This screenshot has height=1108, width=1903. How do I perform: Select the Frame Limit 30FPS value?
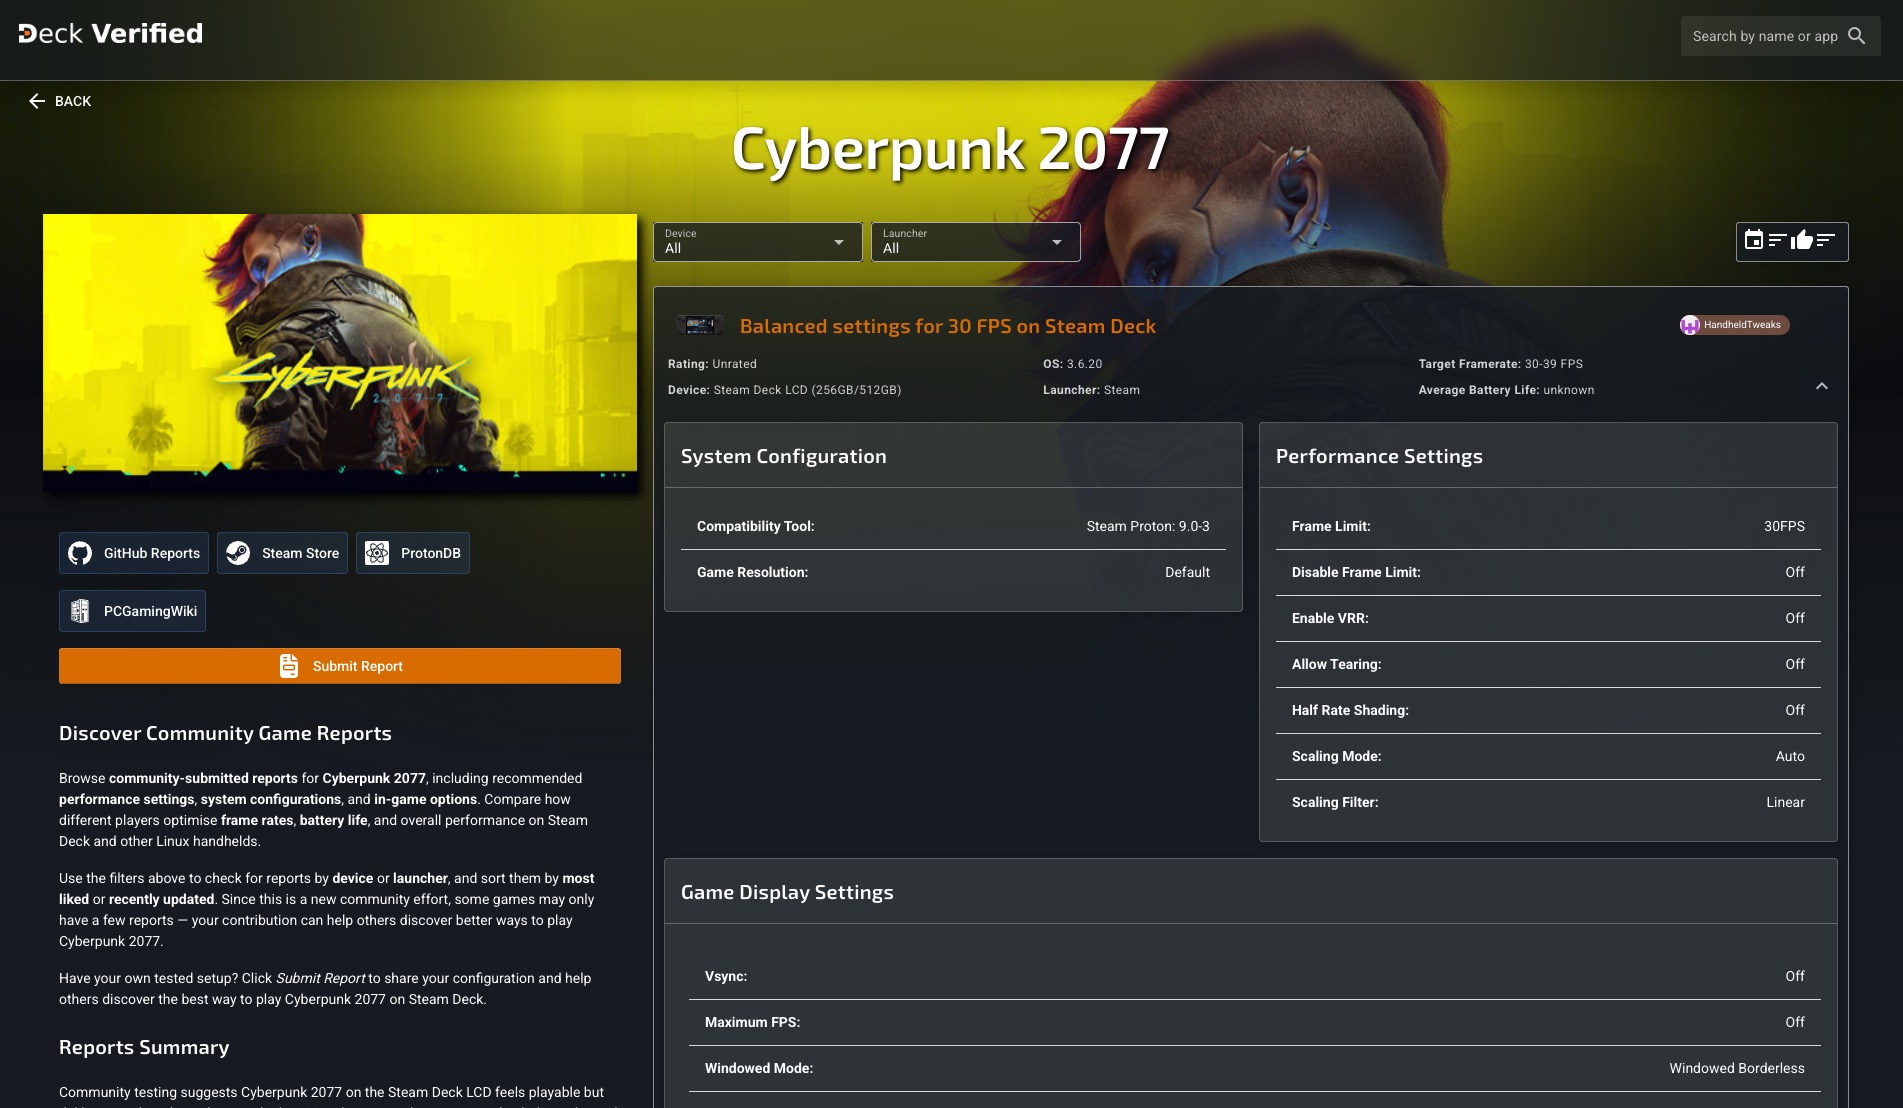[1784, 526]
